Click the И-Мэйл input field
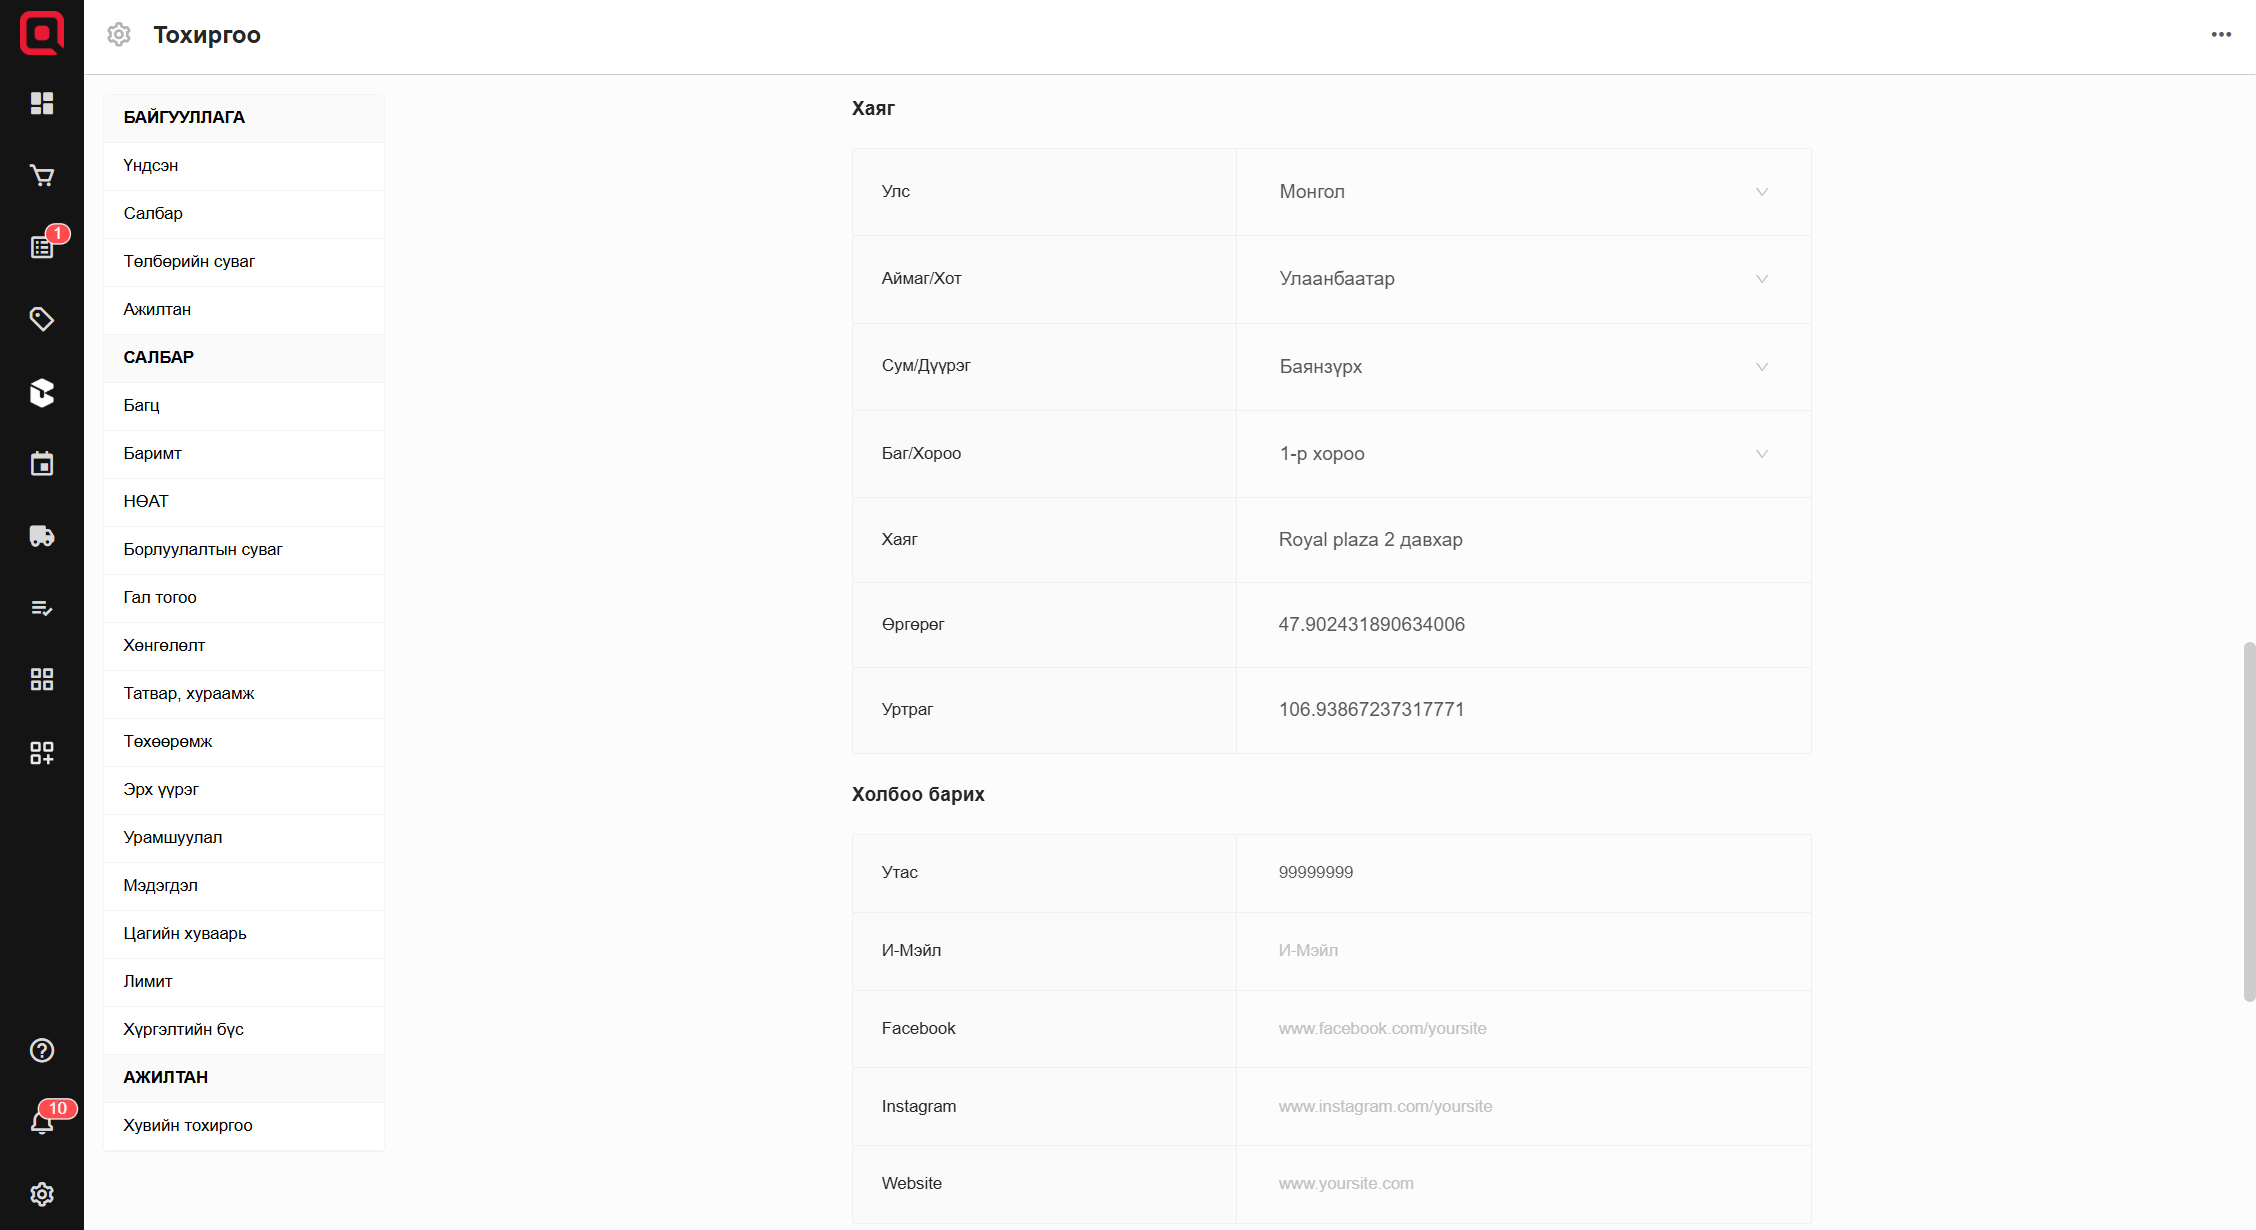 click(1523, 950)
